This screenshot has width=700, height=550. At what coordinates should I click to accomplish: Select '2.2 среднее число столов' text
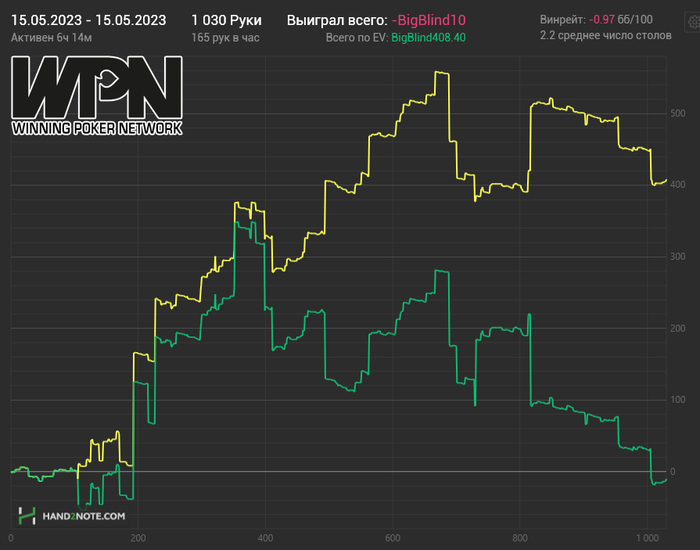[x=605, y=35]
